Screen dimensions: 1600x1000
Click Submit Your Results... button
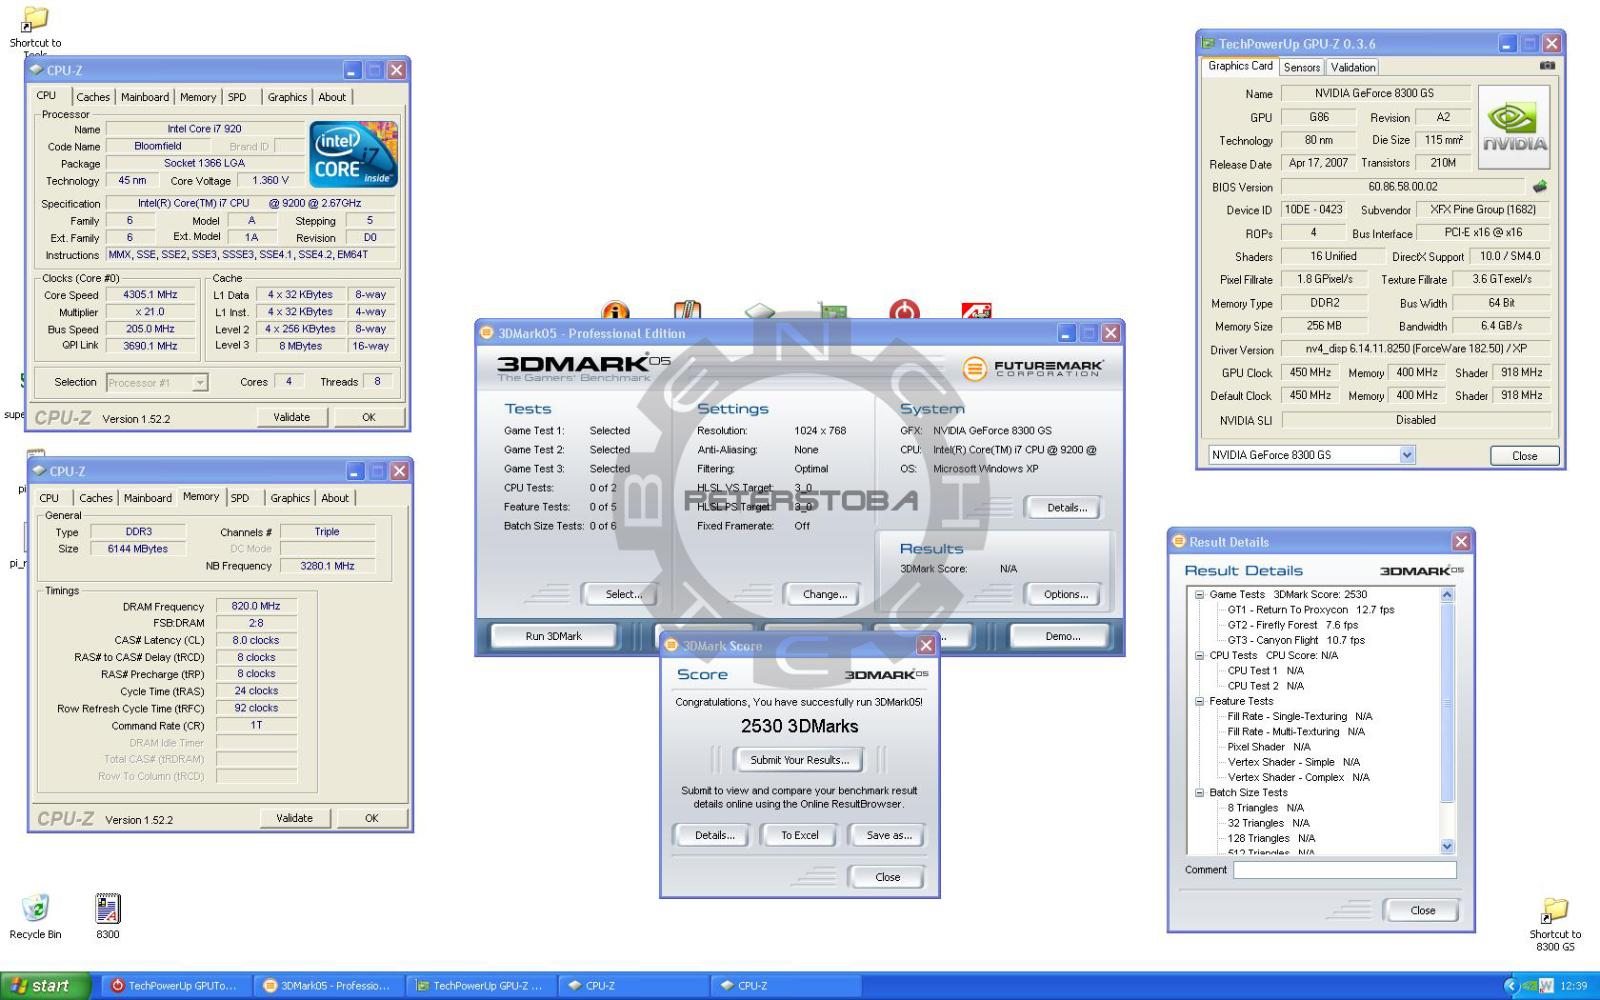point(799,760)
